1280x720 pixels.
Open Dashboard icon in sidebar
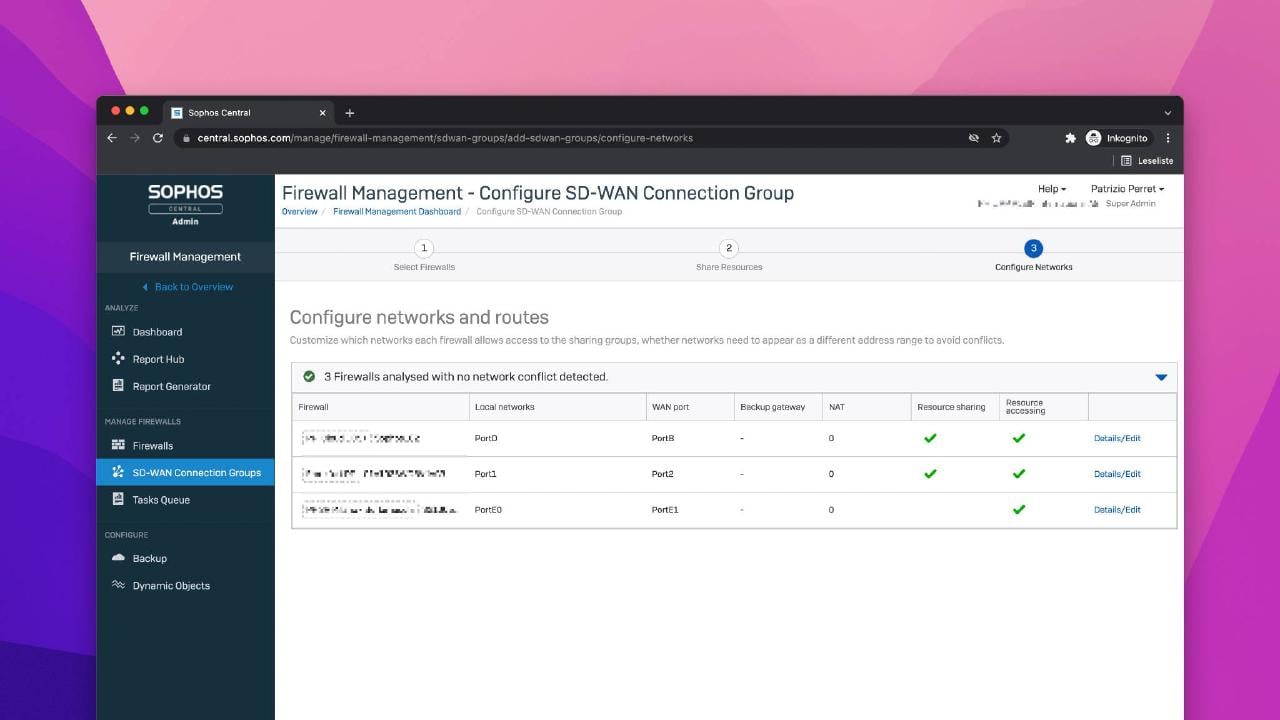(118, 331)
